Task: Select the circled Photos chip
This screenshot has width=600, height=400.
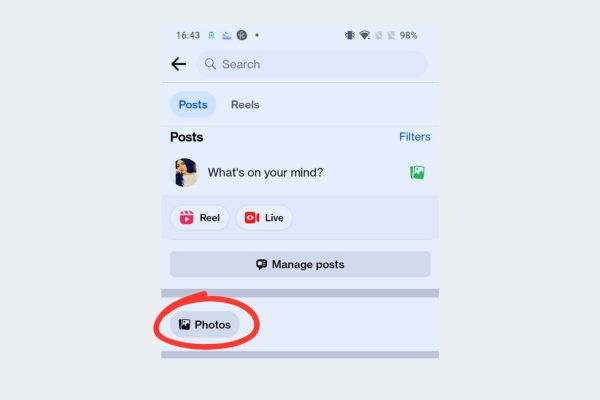Action: pyautogui.click(x=205, y=325)
